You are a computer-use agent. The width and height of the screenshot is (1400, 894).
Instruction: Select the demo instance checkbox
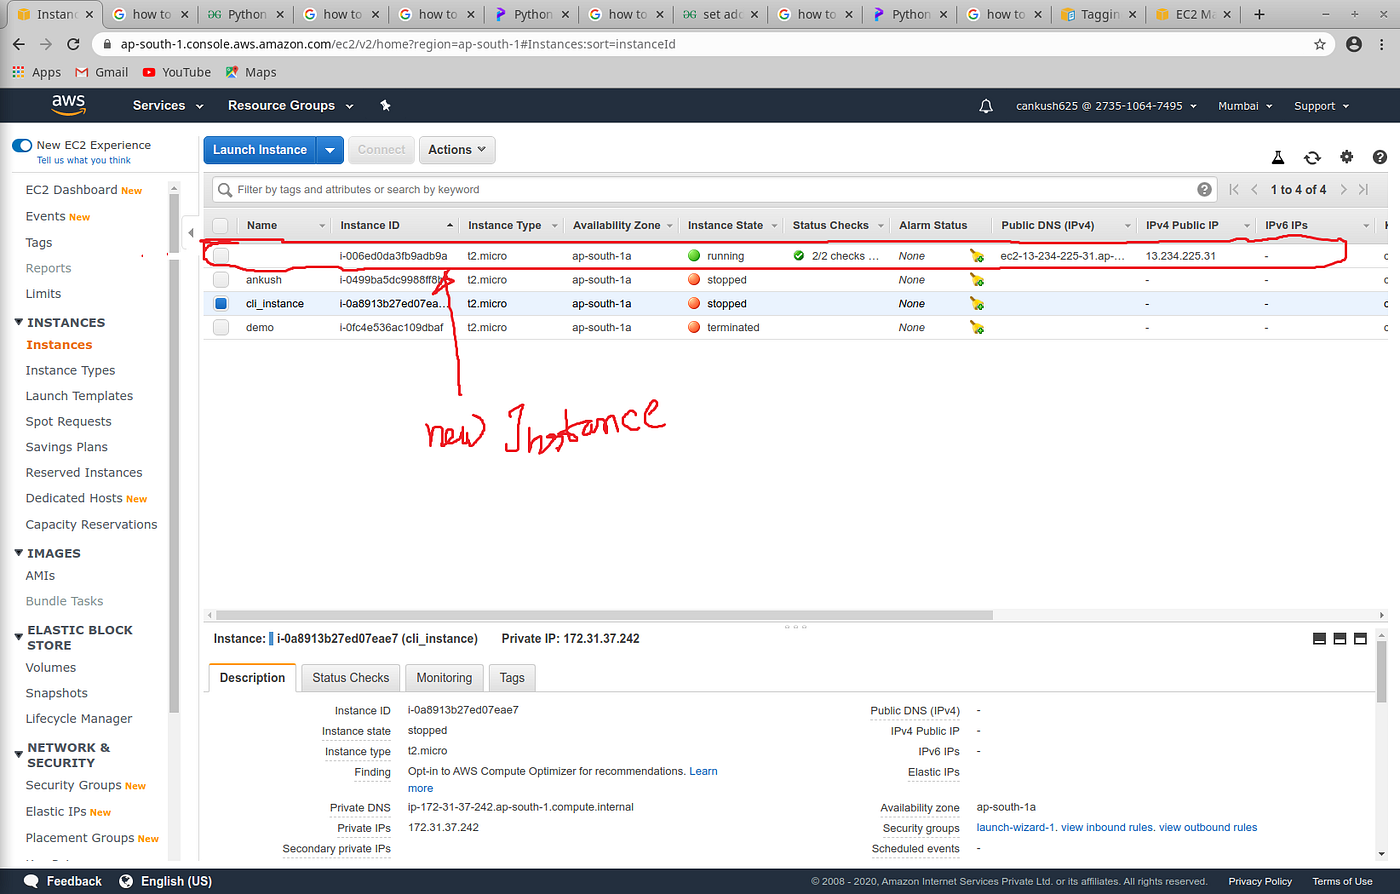221,327
